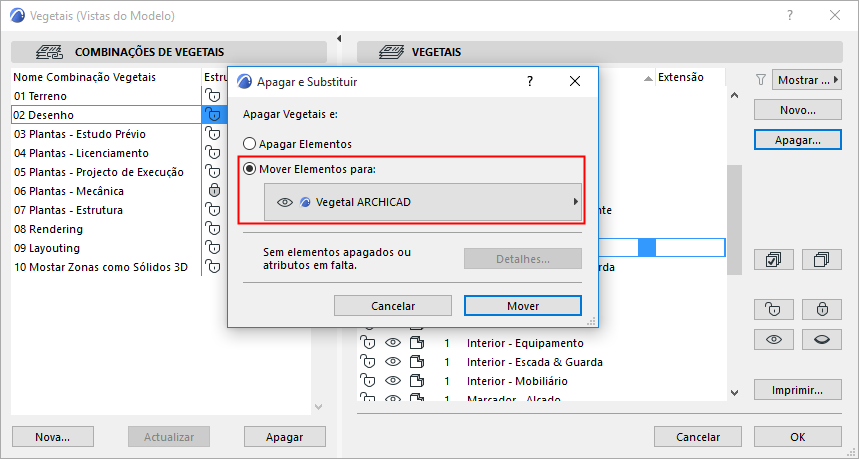This screenshot has height=459, width=859.
Task: Click the Select All layers icon
Action: (774, 259)
